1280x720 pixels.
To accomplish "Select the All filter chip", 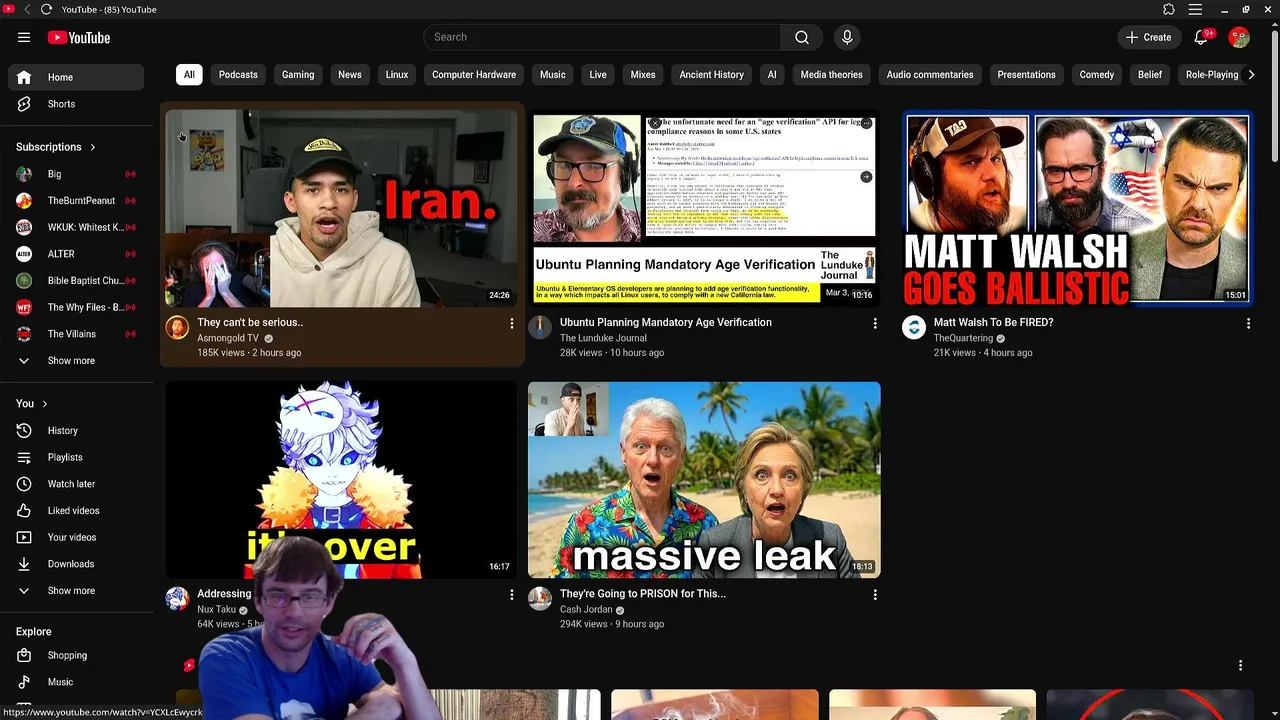I will click(x=189, y=75).
